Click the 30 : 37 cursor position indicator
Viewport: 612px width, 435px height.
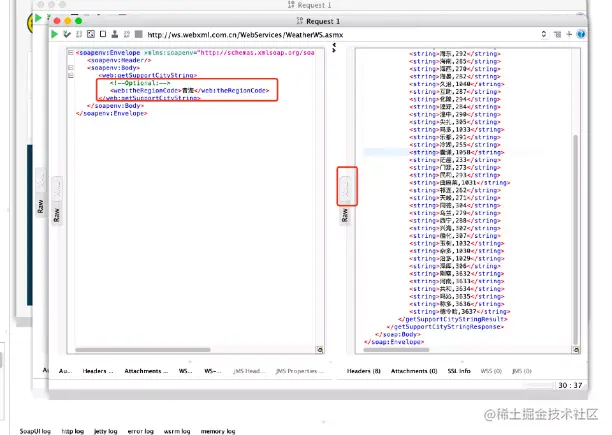[x=570, y=385]
